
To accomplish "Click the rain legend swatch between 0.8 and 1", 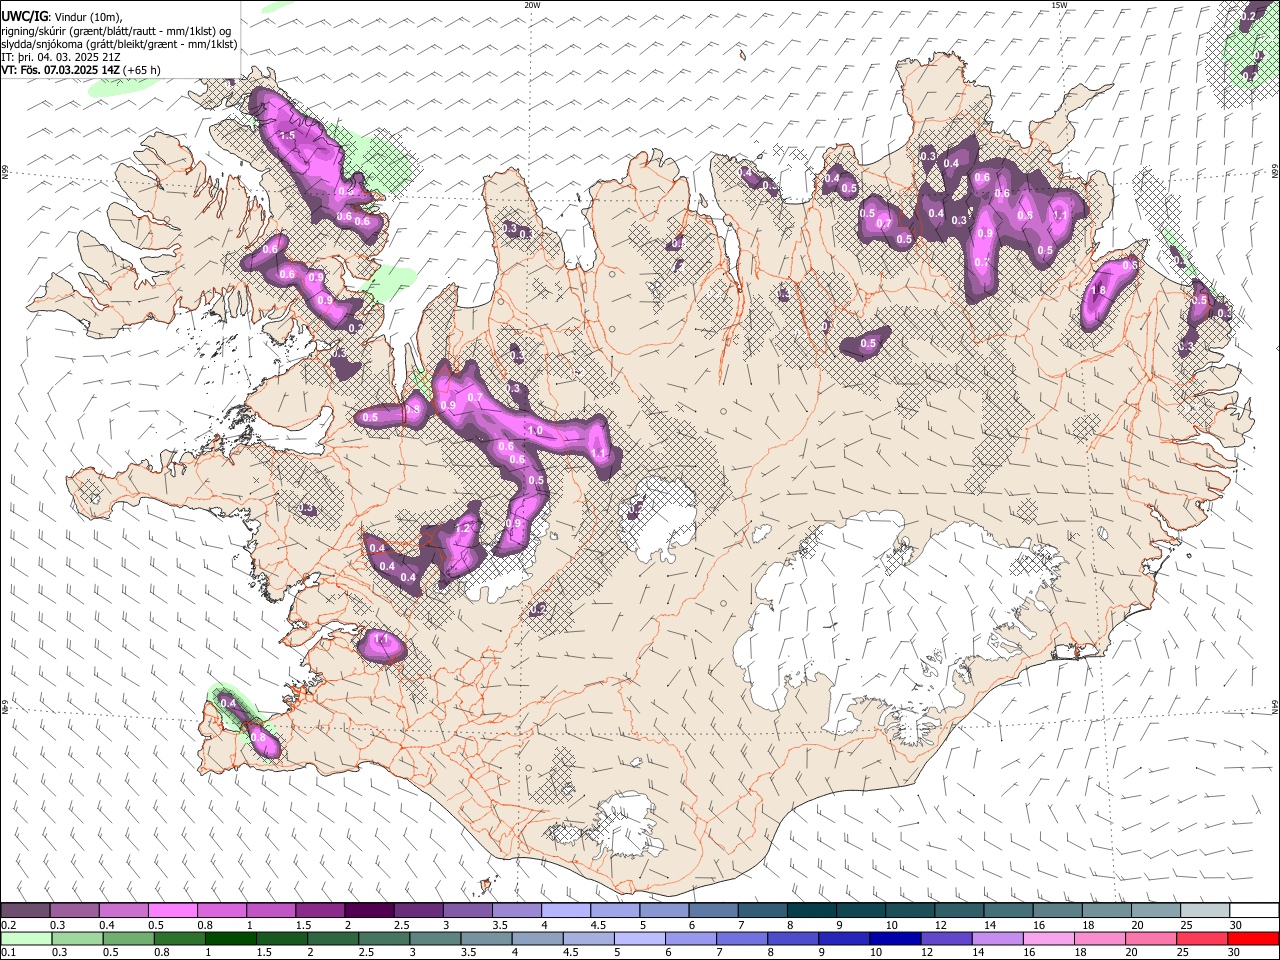I will click(179, 938).
